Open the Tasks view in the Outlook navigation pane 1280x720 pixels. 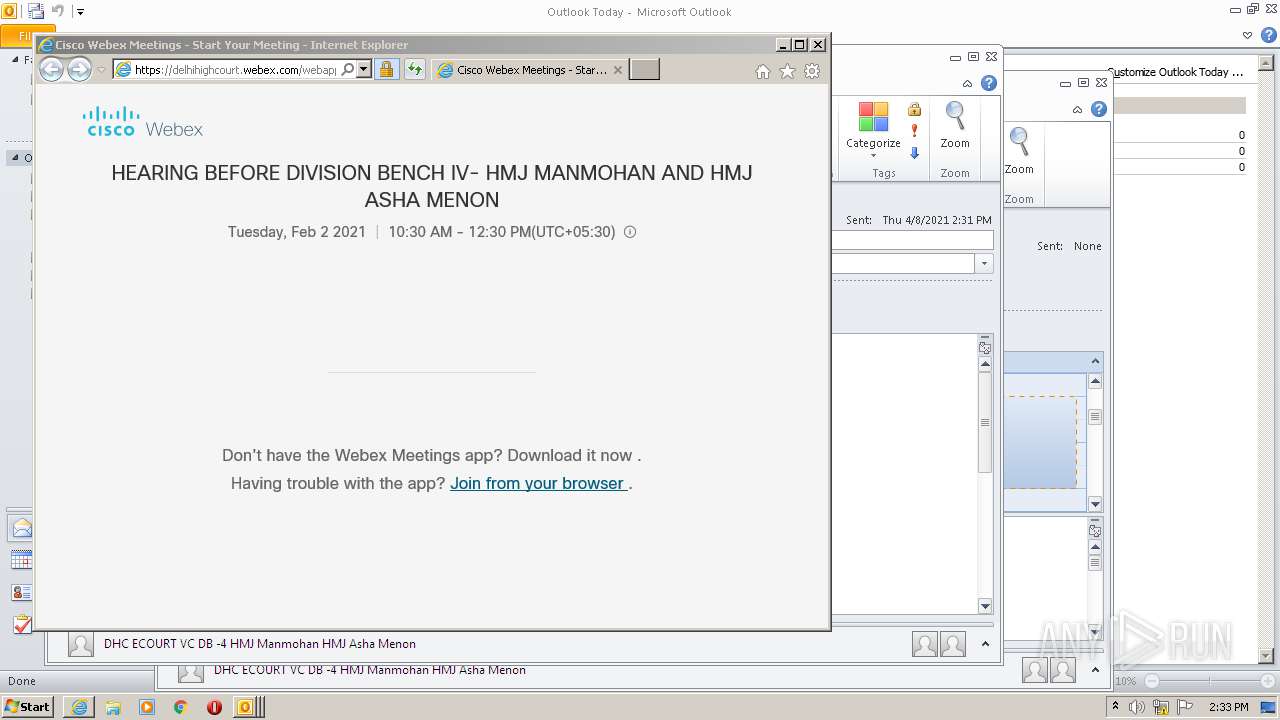21,625
